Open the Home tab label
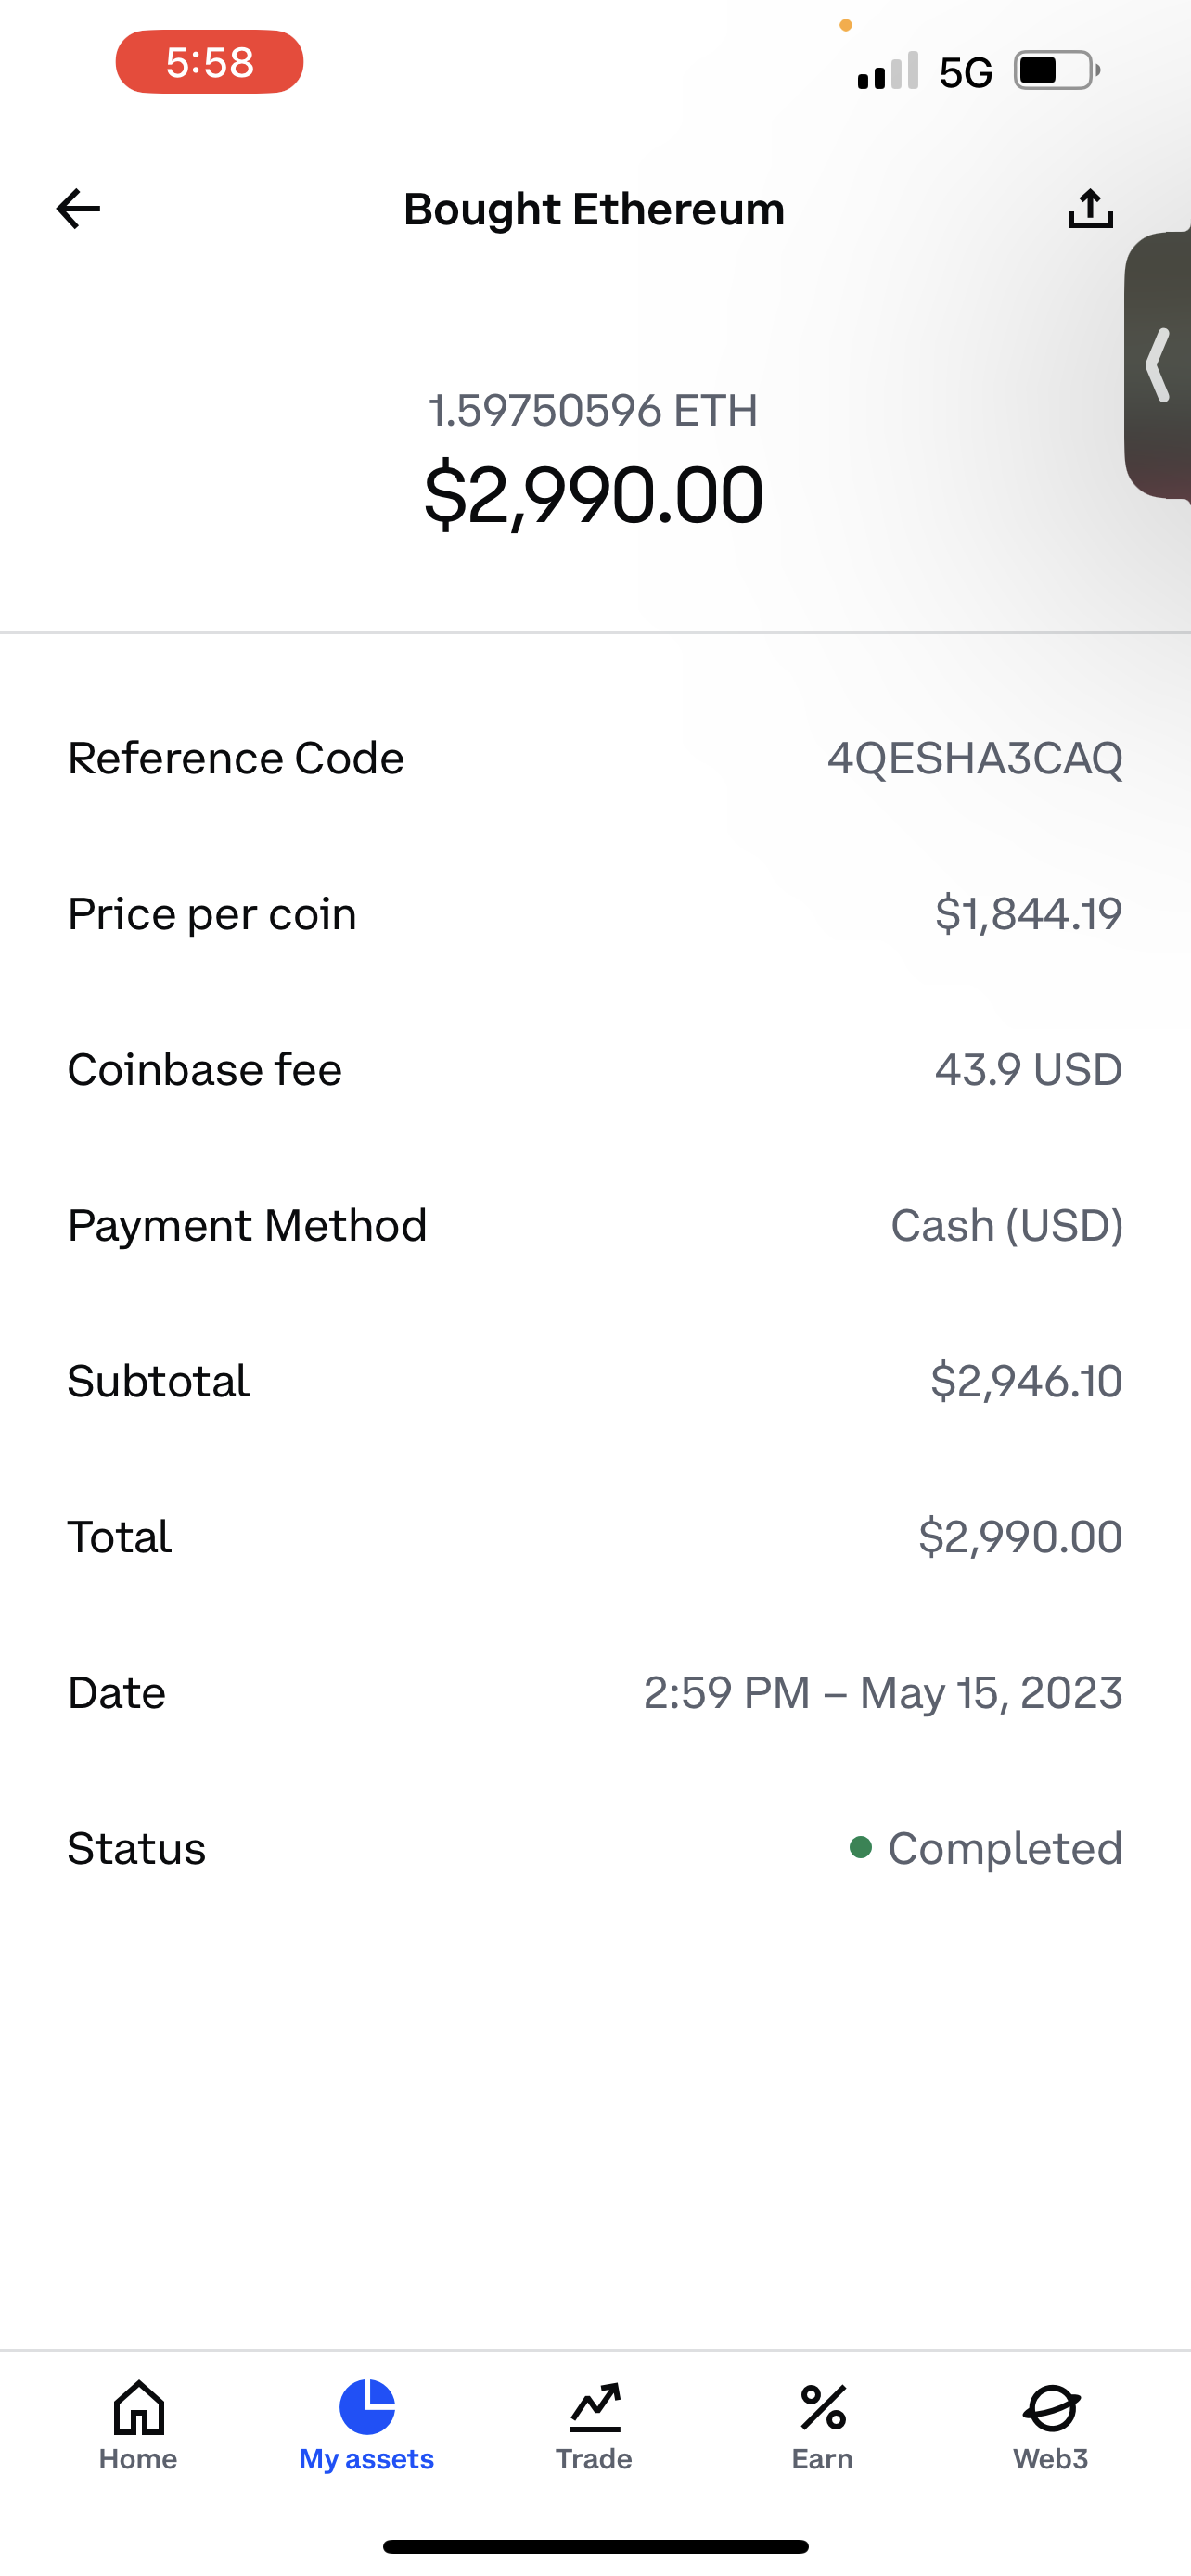Image resolution: width=1191 pixels, height=2576 pixels. 138,2459
